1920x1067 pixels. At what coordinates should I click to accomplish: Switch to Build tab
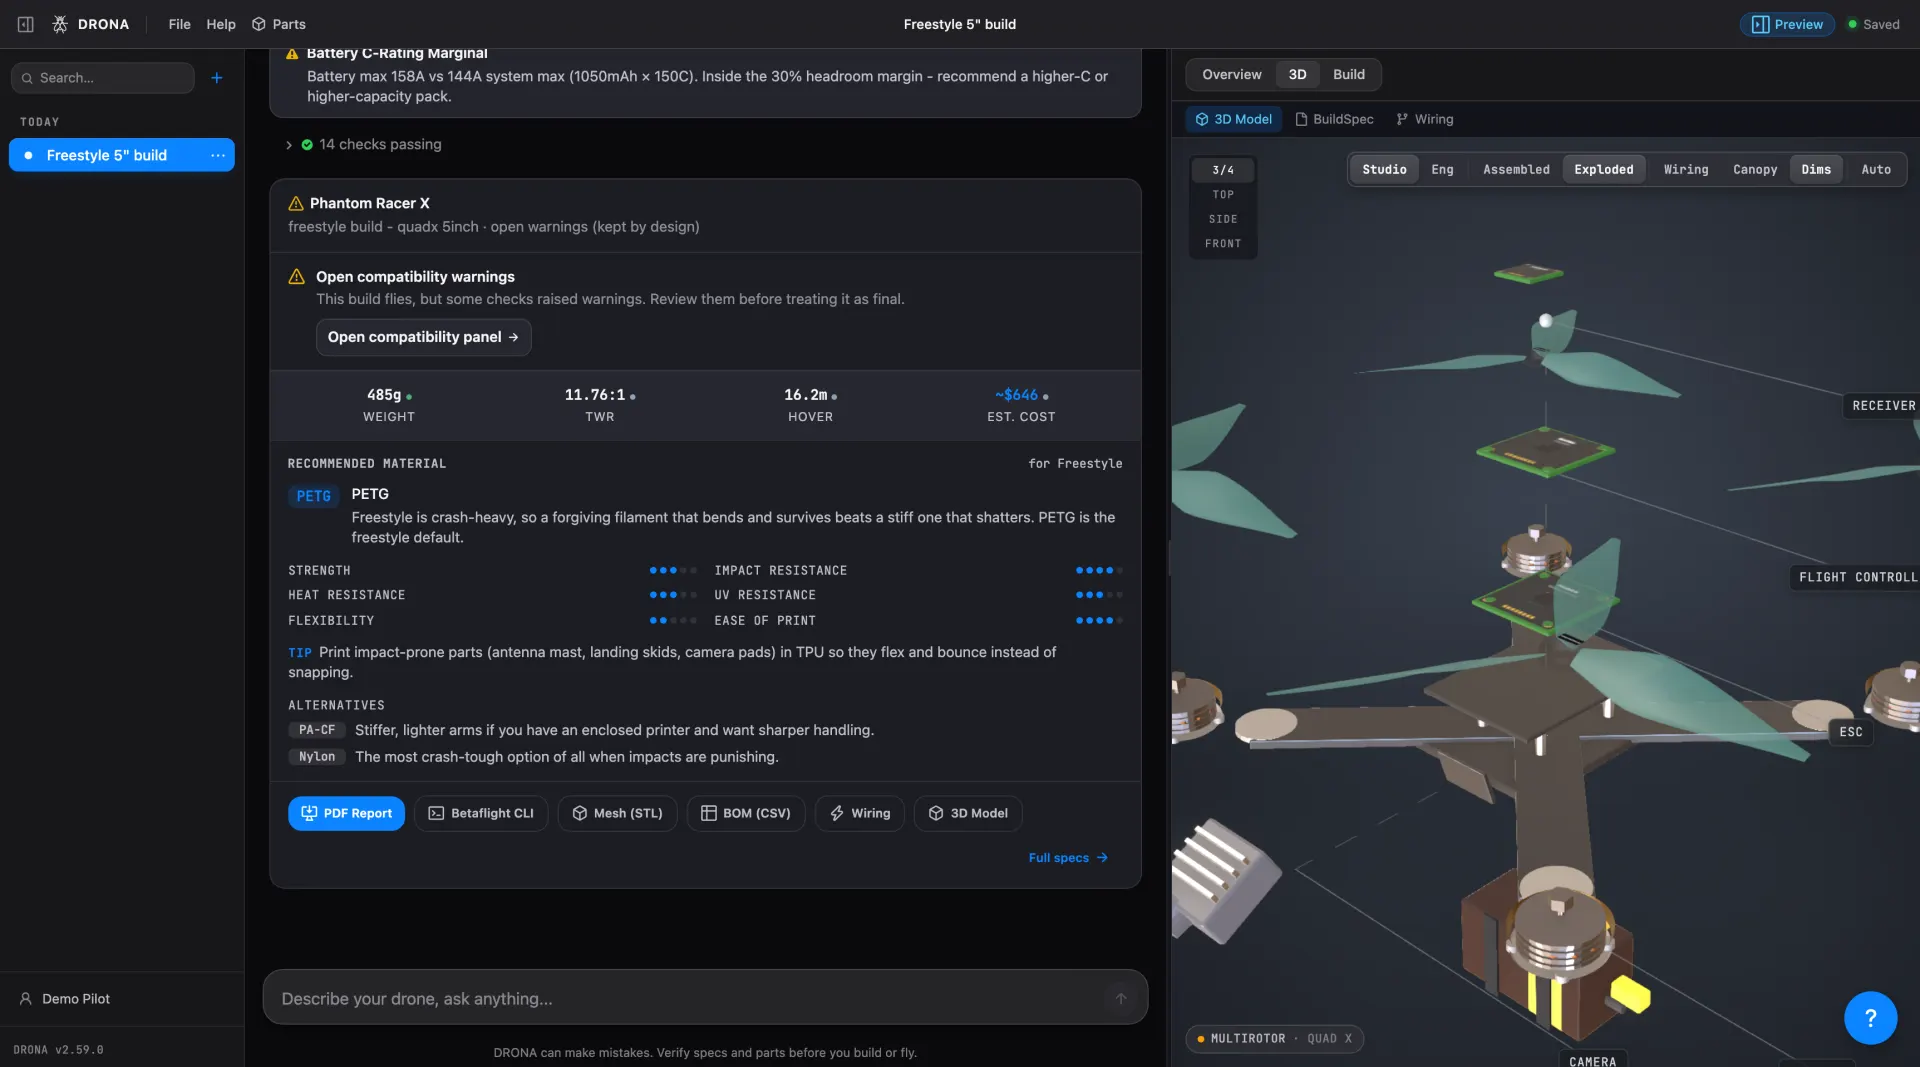click(x=1348, y=75)
